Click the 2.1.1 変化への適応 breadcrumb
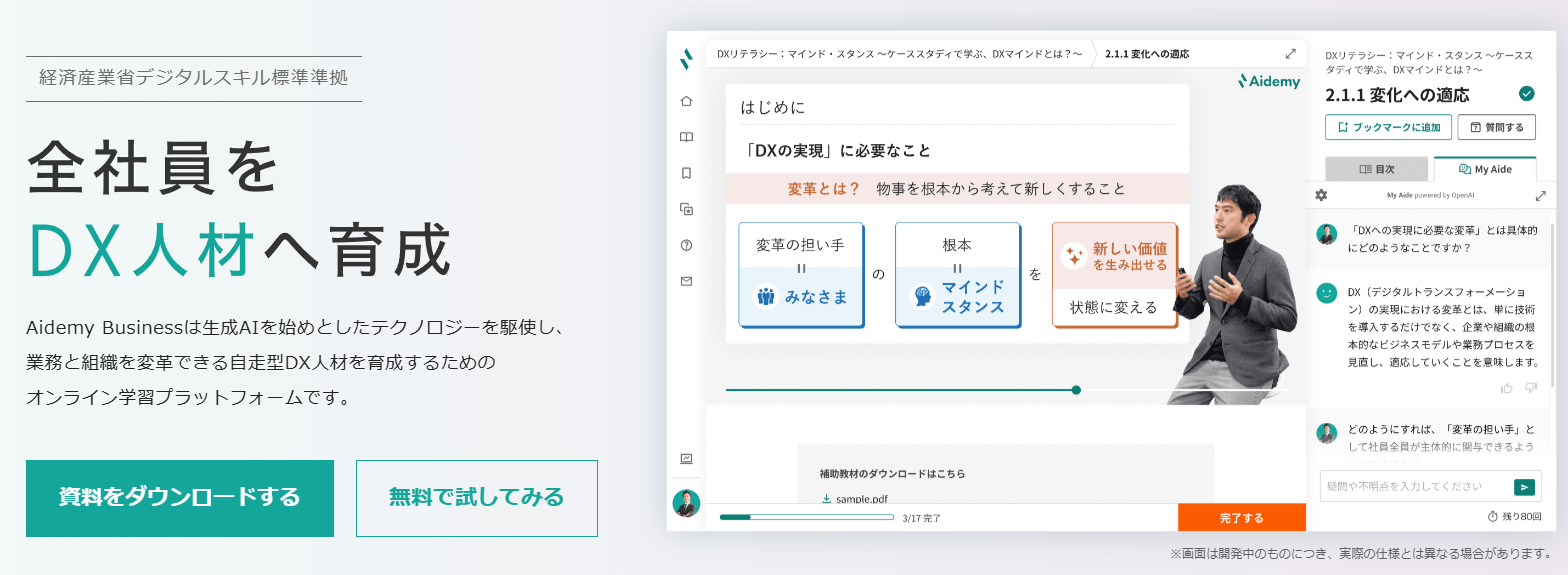The width and height of the screenshot is (1568, 575). click(1147, 54)
